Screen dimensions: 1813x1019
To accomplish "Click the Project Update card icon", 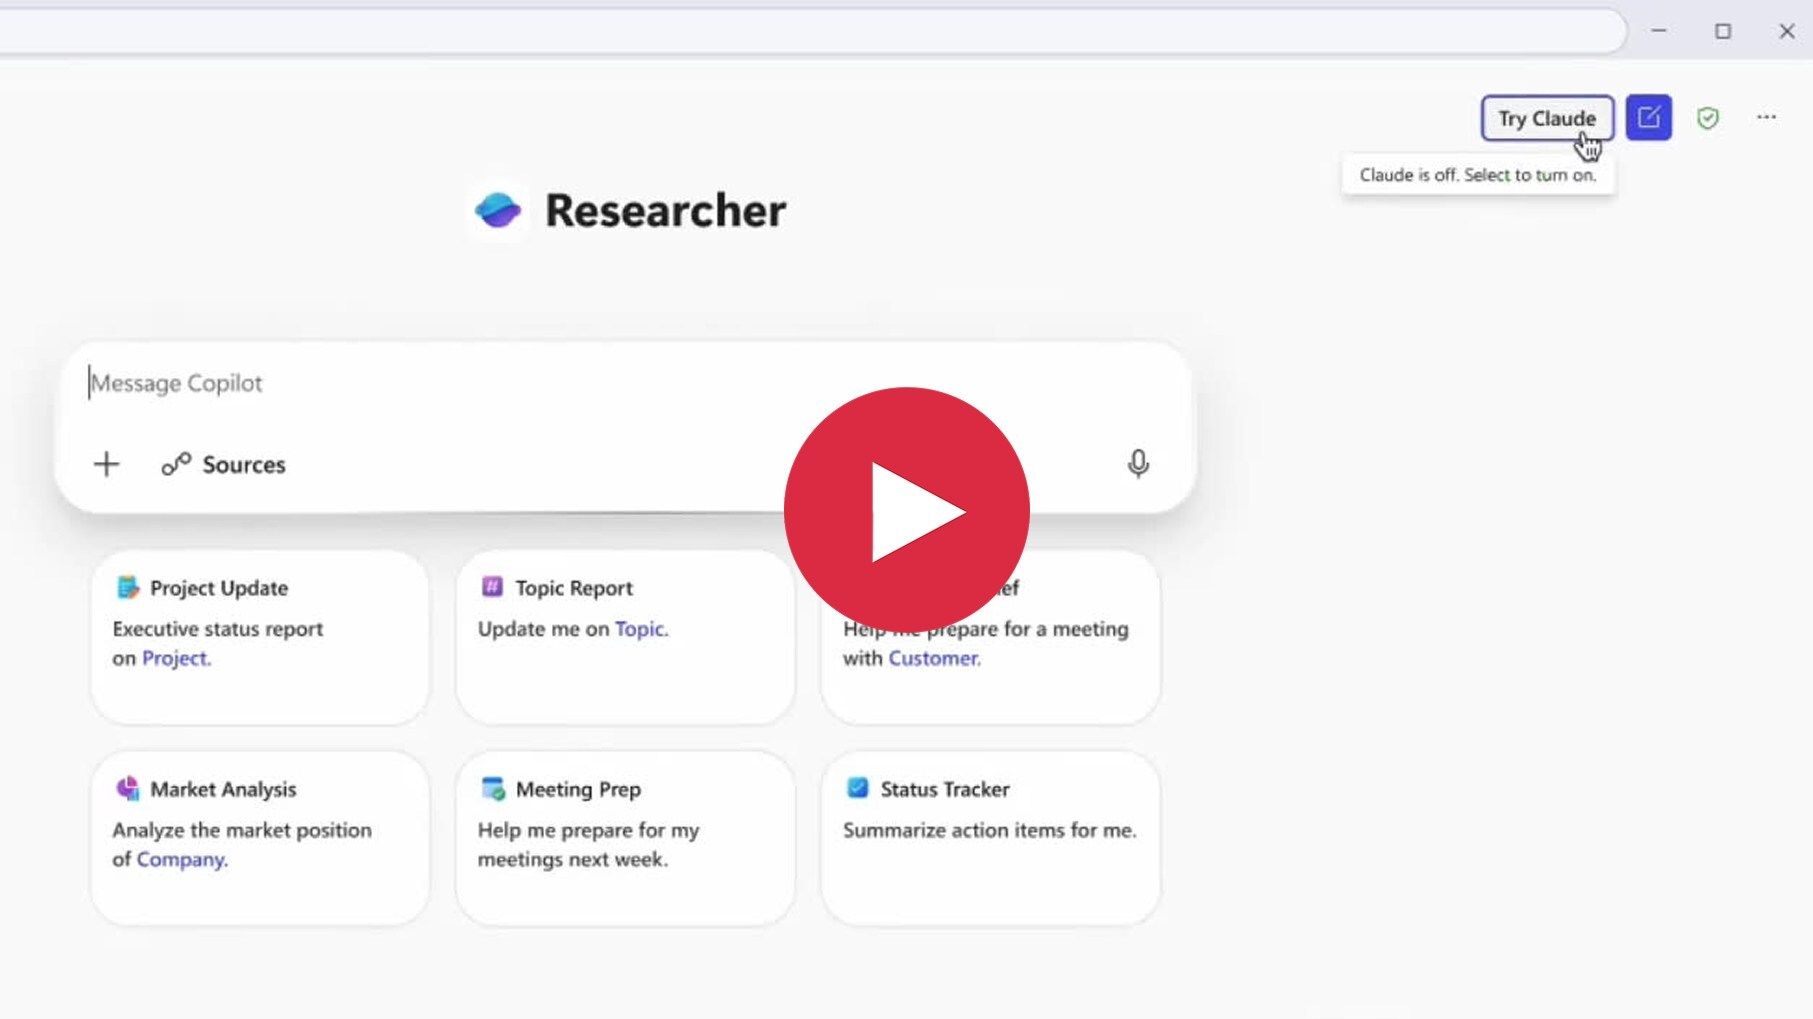I will coord(127,587).
